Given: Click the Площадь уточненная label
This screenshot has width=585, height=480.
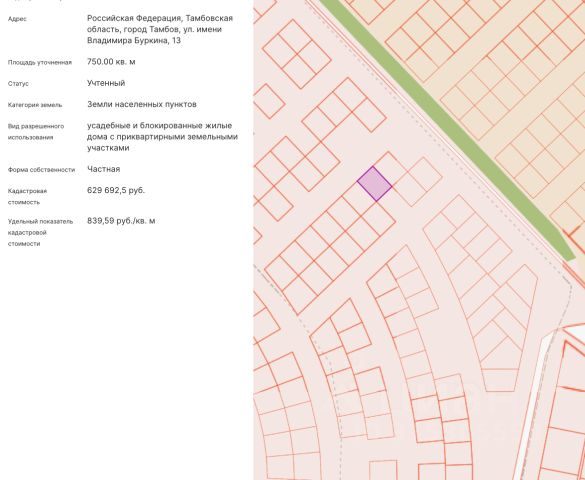Looking at the screenshot, I should point(40,62).
